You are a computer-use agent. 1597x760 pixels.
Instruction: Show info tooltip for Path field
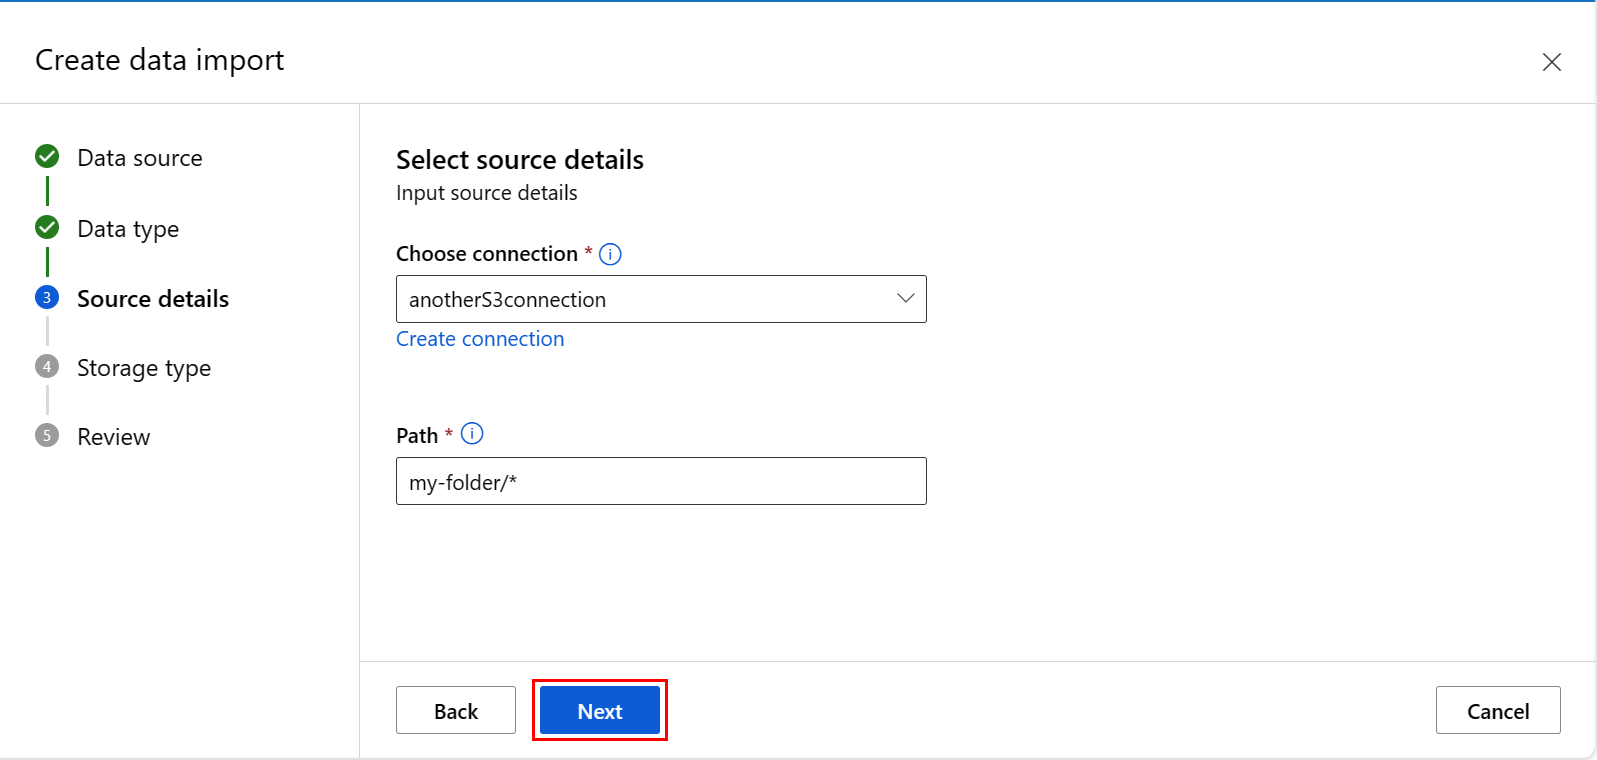tap(472, 434)
